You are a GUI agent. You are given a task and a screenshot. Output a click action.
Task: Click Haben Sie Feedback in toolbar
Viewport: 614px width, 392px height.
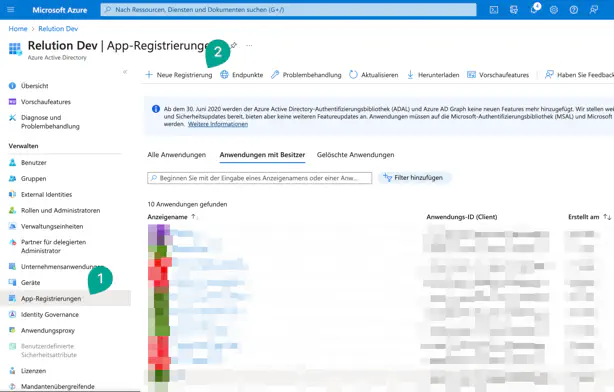pos(579,75)
